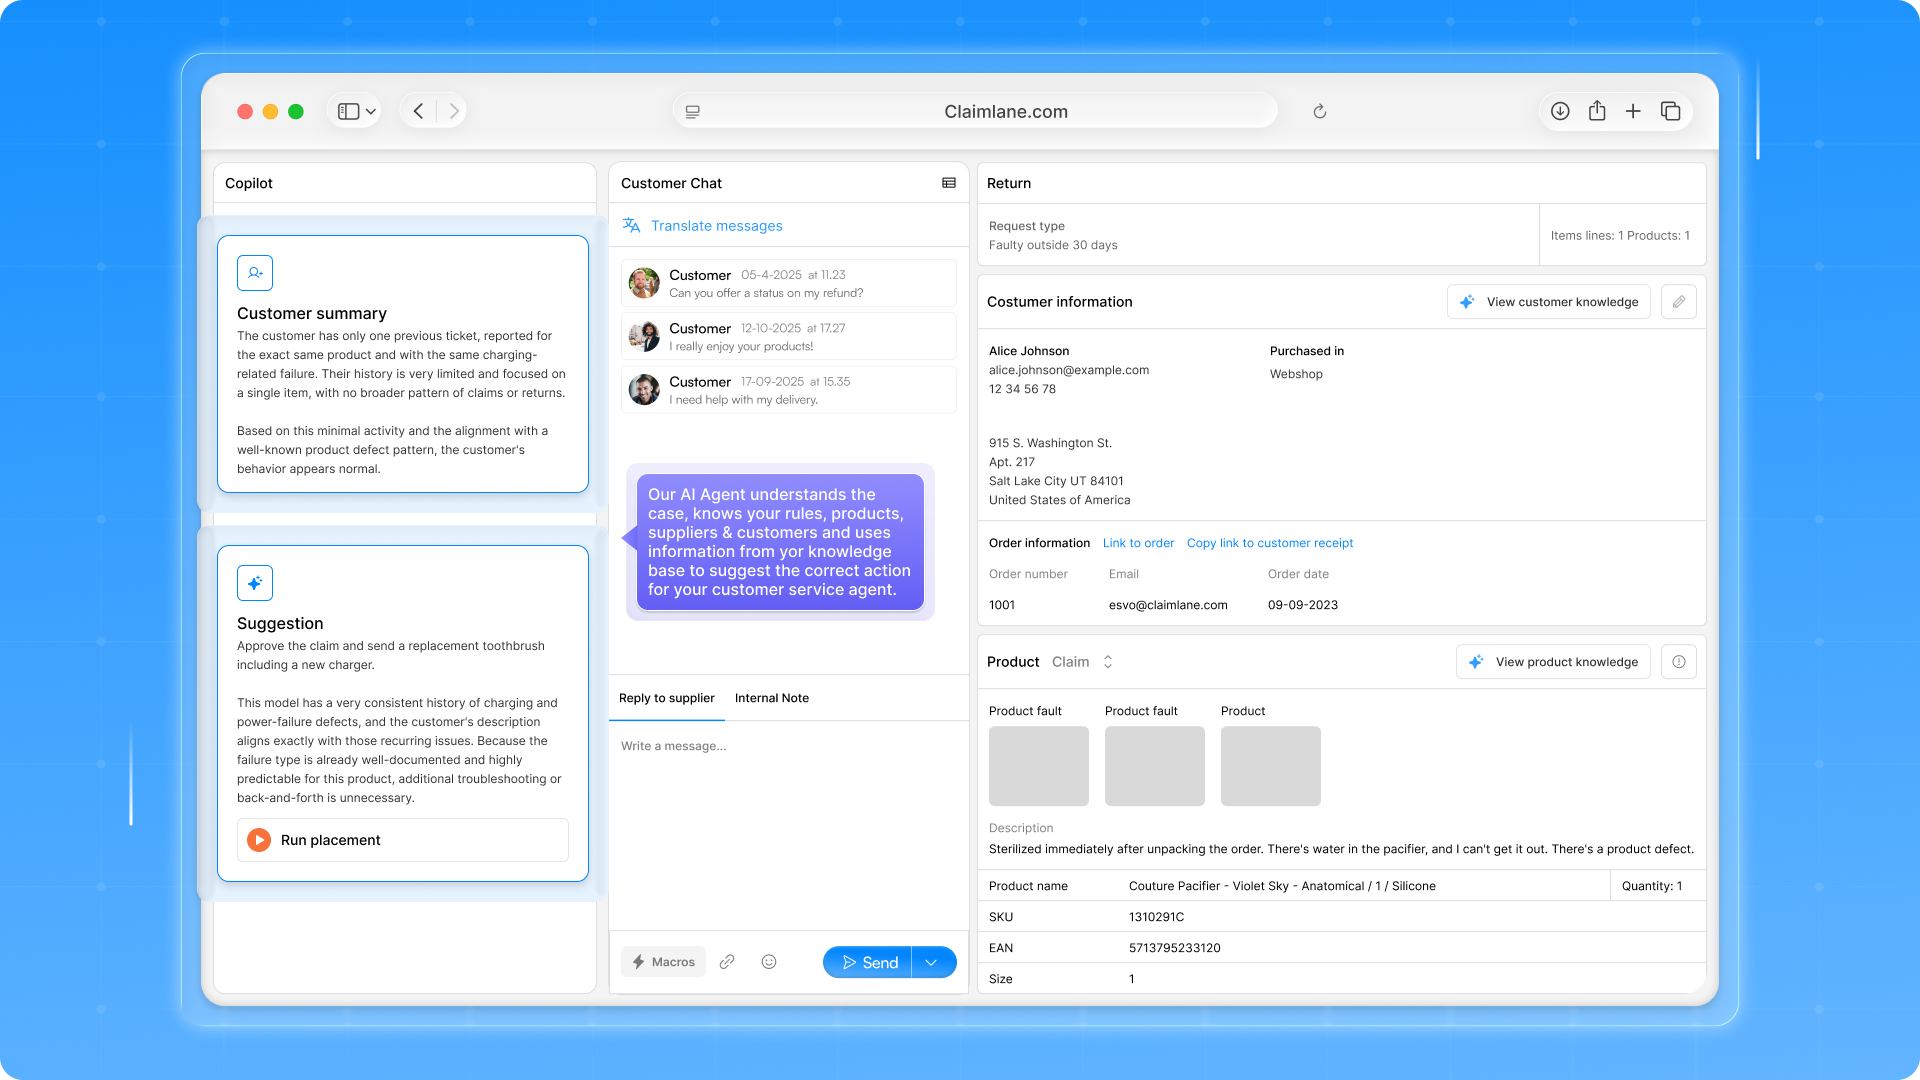This screenshot has height=1080, width=1920.
Task: Open the sidebar toggle dropdown chevron
Action: [371, 112]
